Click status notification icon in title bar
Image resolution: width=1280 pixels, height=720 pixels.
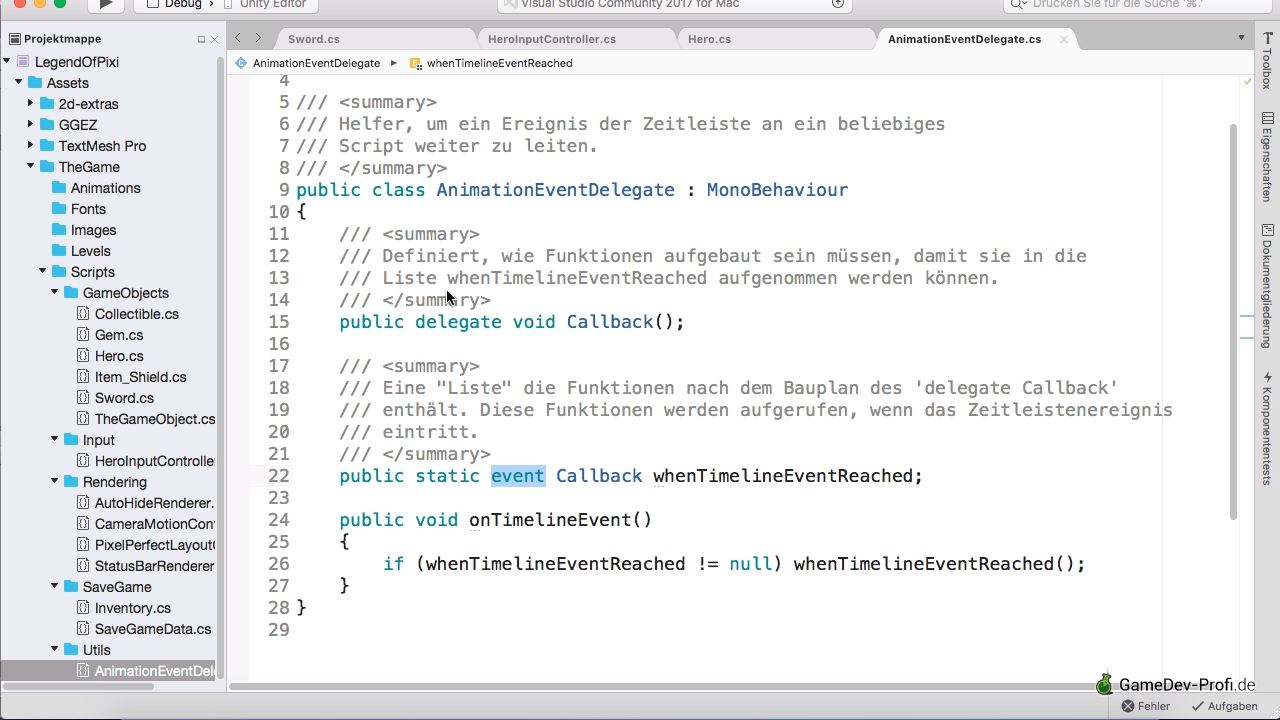coord(838,4)
